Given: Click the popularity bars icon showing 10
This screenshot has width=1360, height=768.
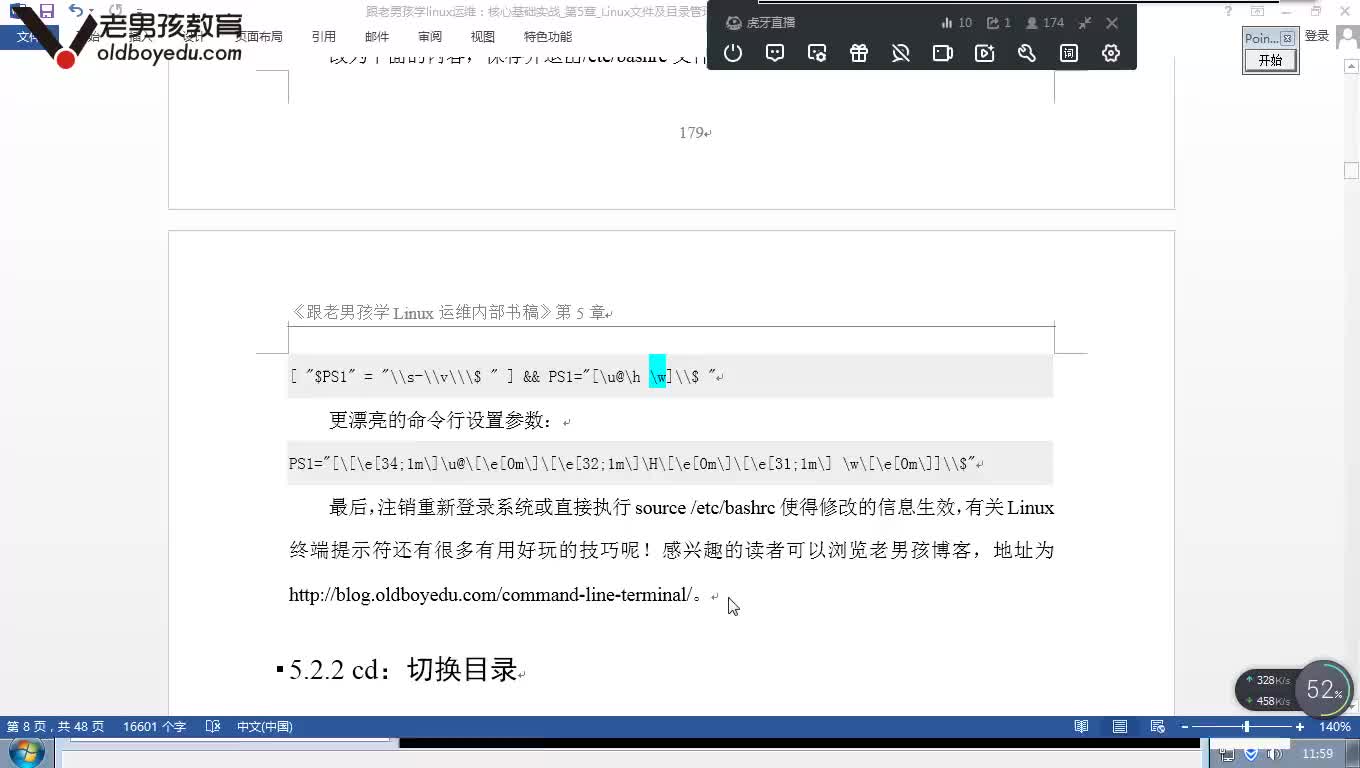Looking at the screenshot, I should pos(947,23).
